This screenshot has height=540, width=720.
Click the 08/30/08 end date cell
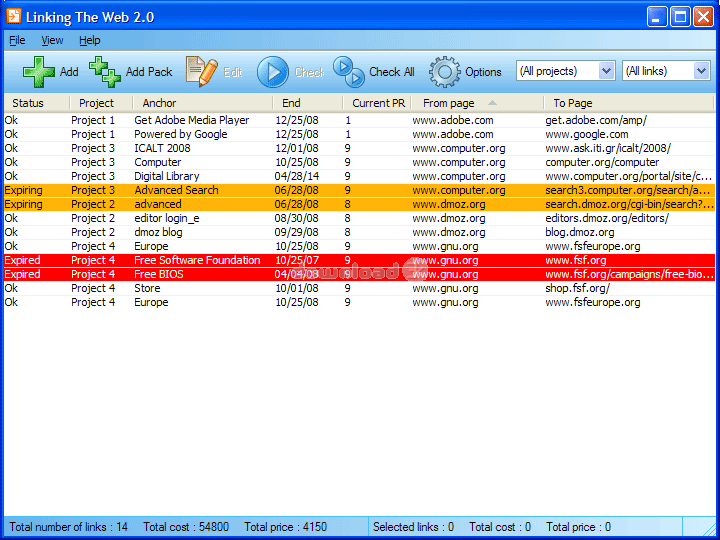click(297, 219)
